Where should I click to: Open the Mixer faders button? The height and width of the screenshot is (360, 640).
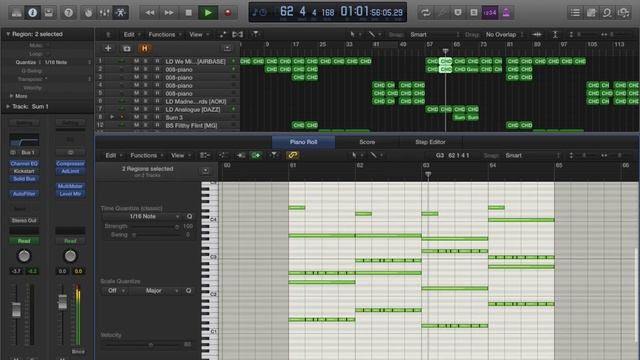point(104,13)
